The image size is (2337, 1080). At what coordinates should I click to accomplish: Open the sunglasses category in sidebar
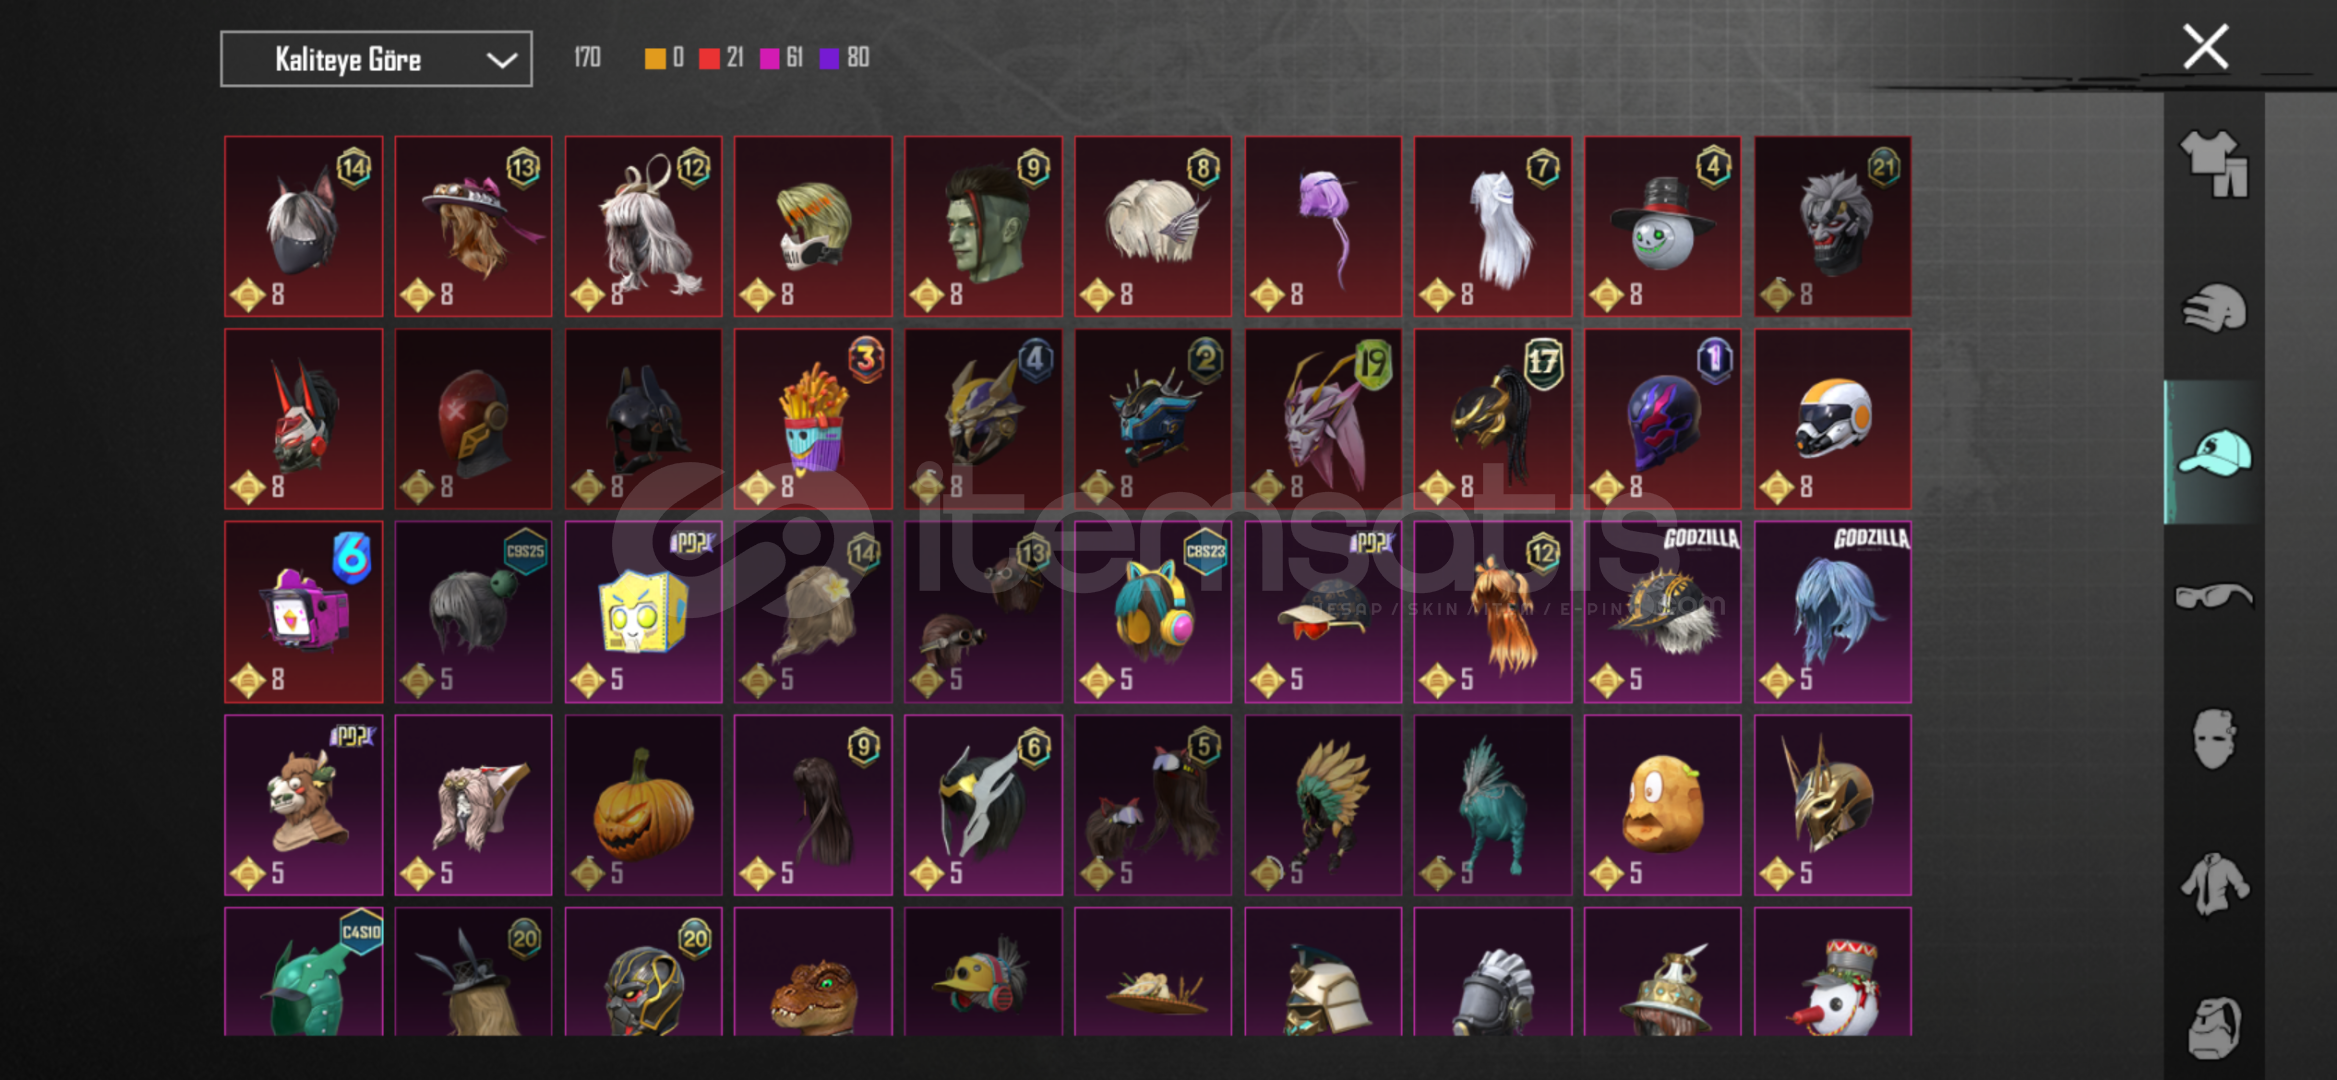[x=2214, y=596]
